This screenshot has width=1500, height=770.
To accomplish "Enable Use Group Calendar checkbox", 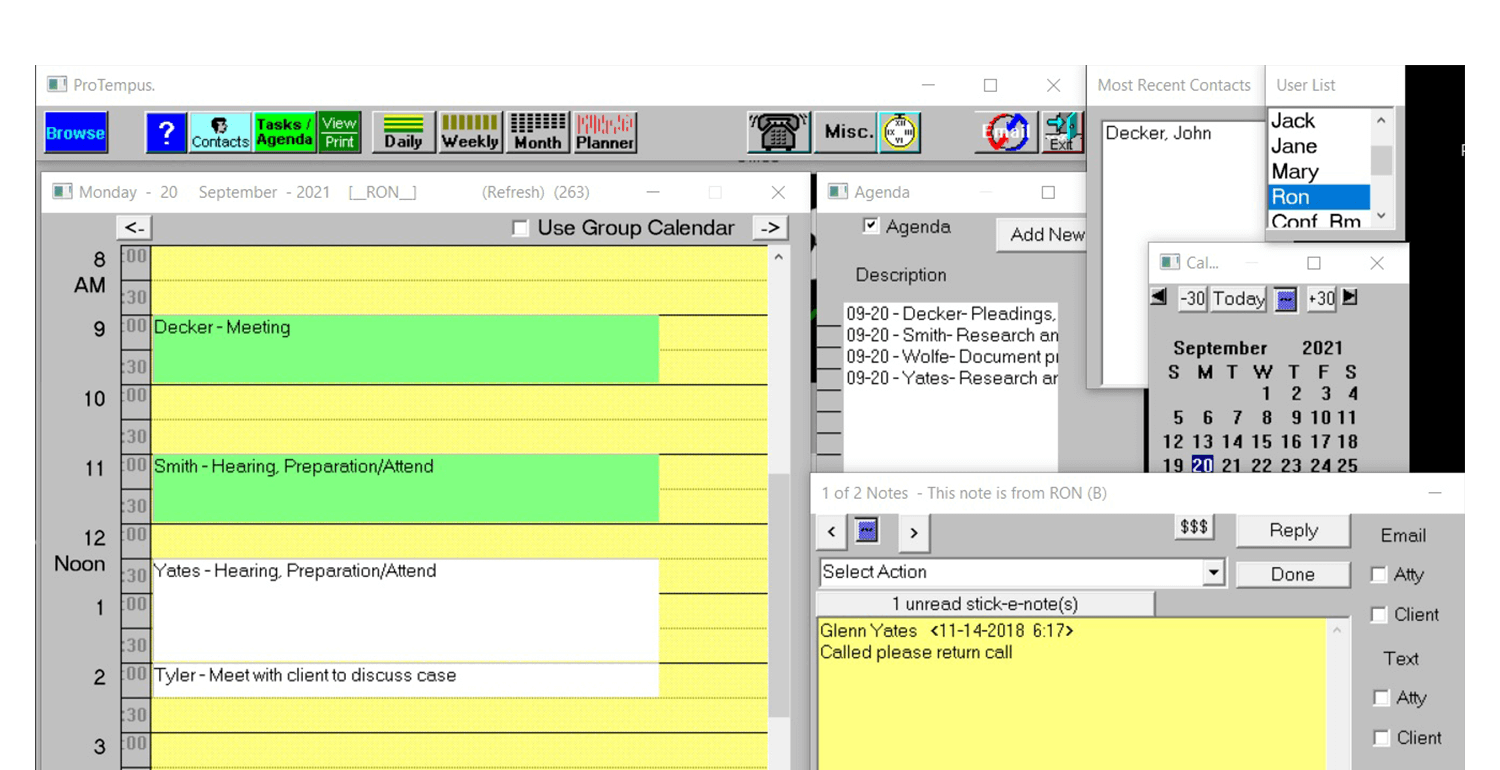I will click(520, 229).
